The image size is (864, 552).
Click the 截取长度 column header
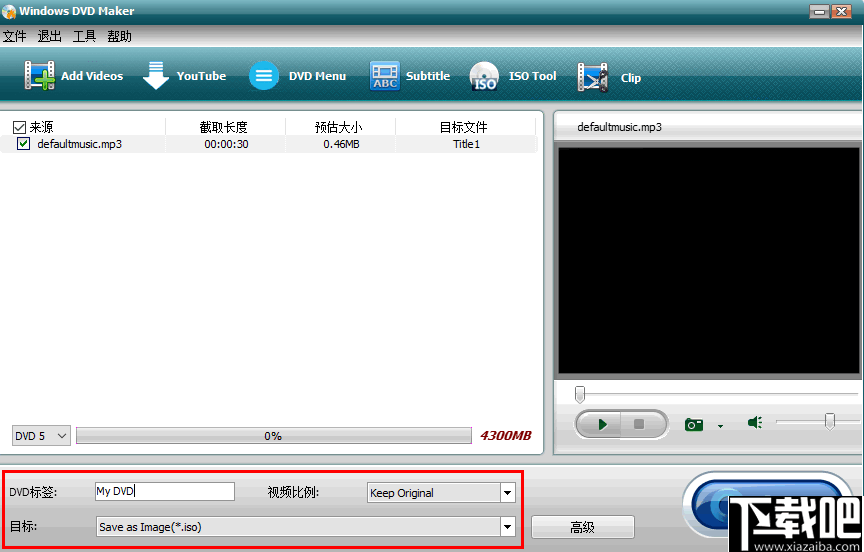(224, 127)
